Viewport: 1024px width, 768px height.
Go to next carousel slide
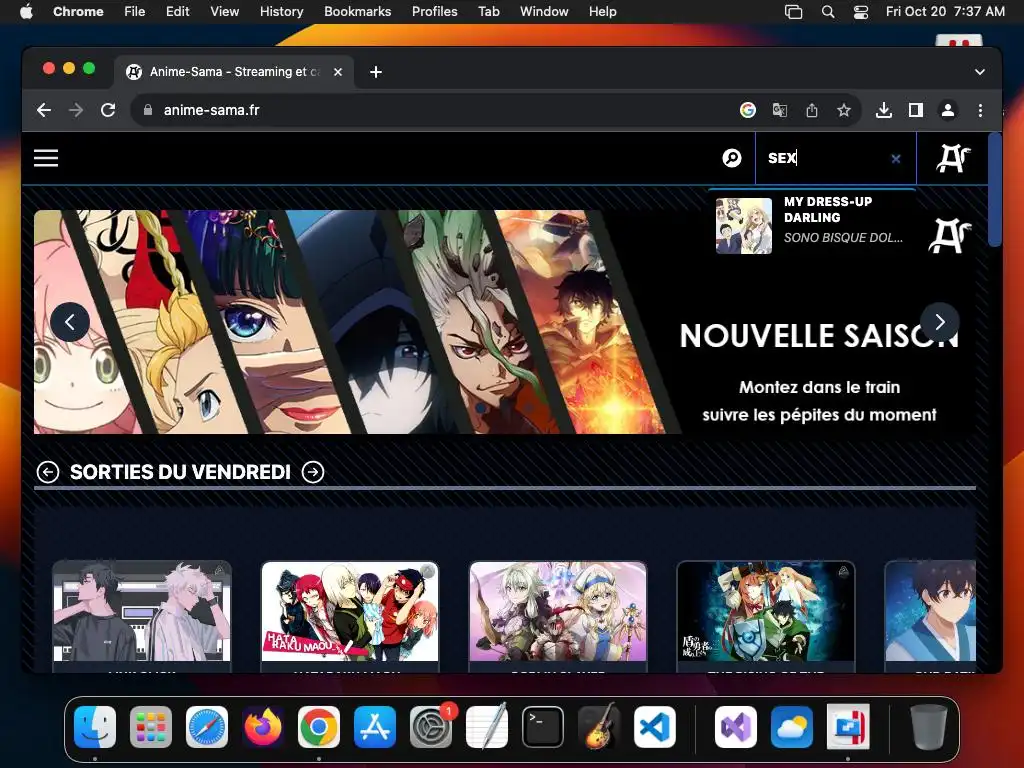coord(939,321)
